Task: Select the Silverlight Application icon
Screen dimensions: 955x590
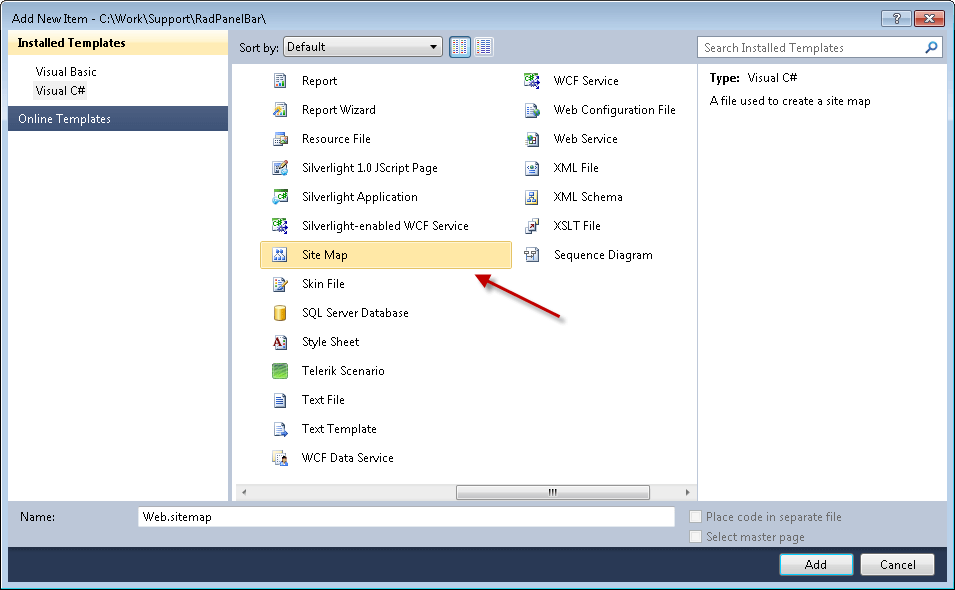Action: point(281,197)
